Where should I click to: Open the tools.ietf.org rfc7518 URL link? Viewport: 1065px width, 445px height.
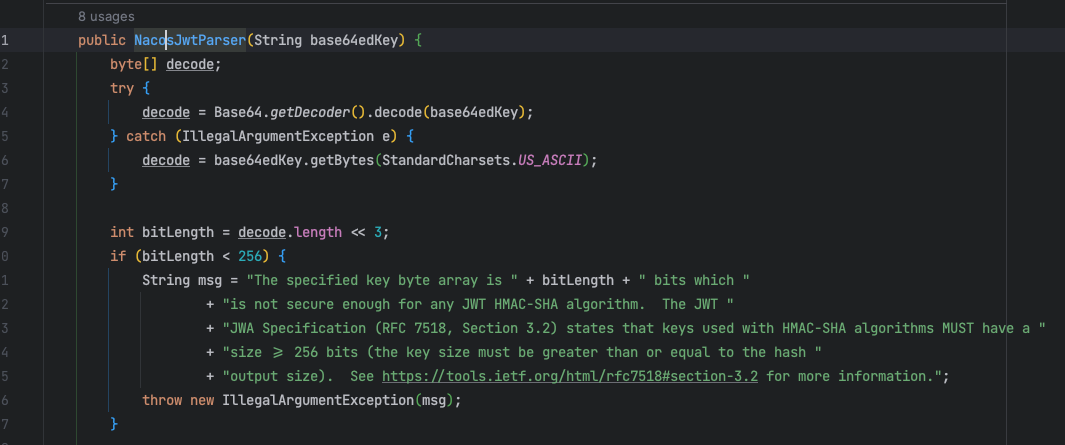(570, 376)
